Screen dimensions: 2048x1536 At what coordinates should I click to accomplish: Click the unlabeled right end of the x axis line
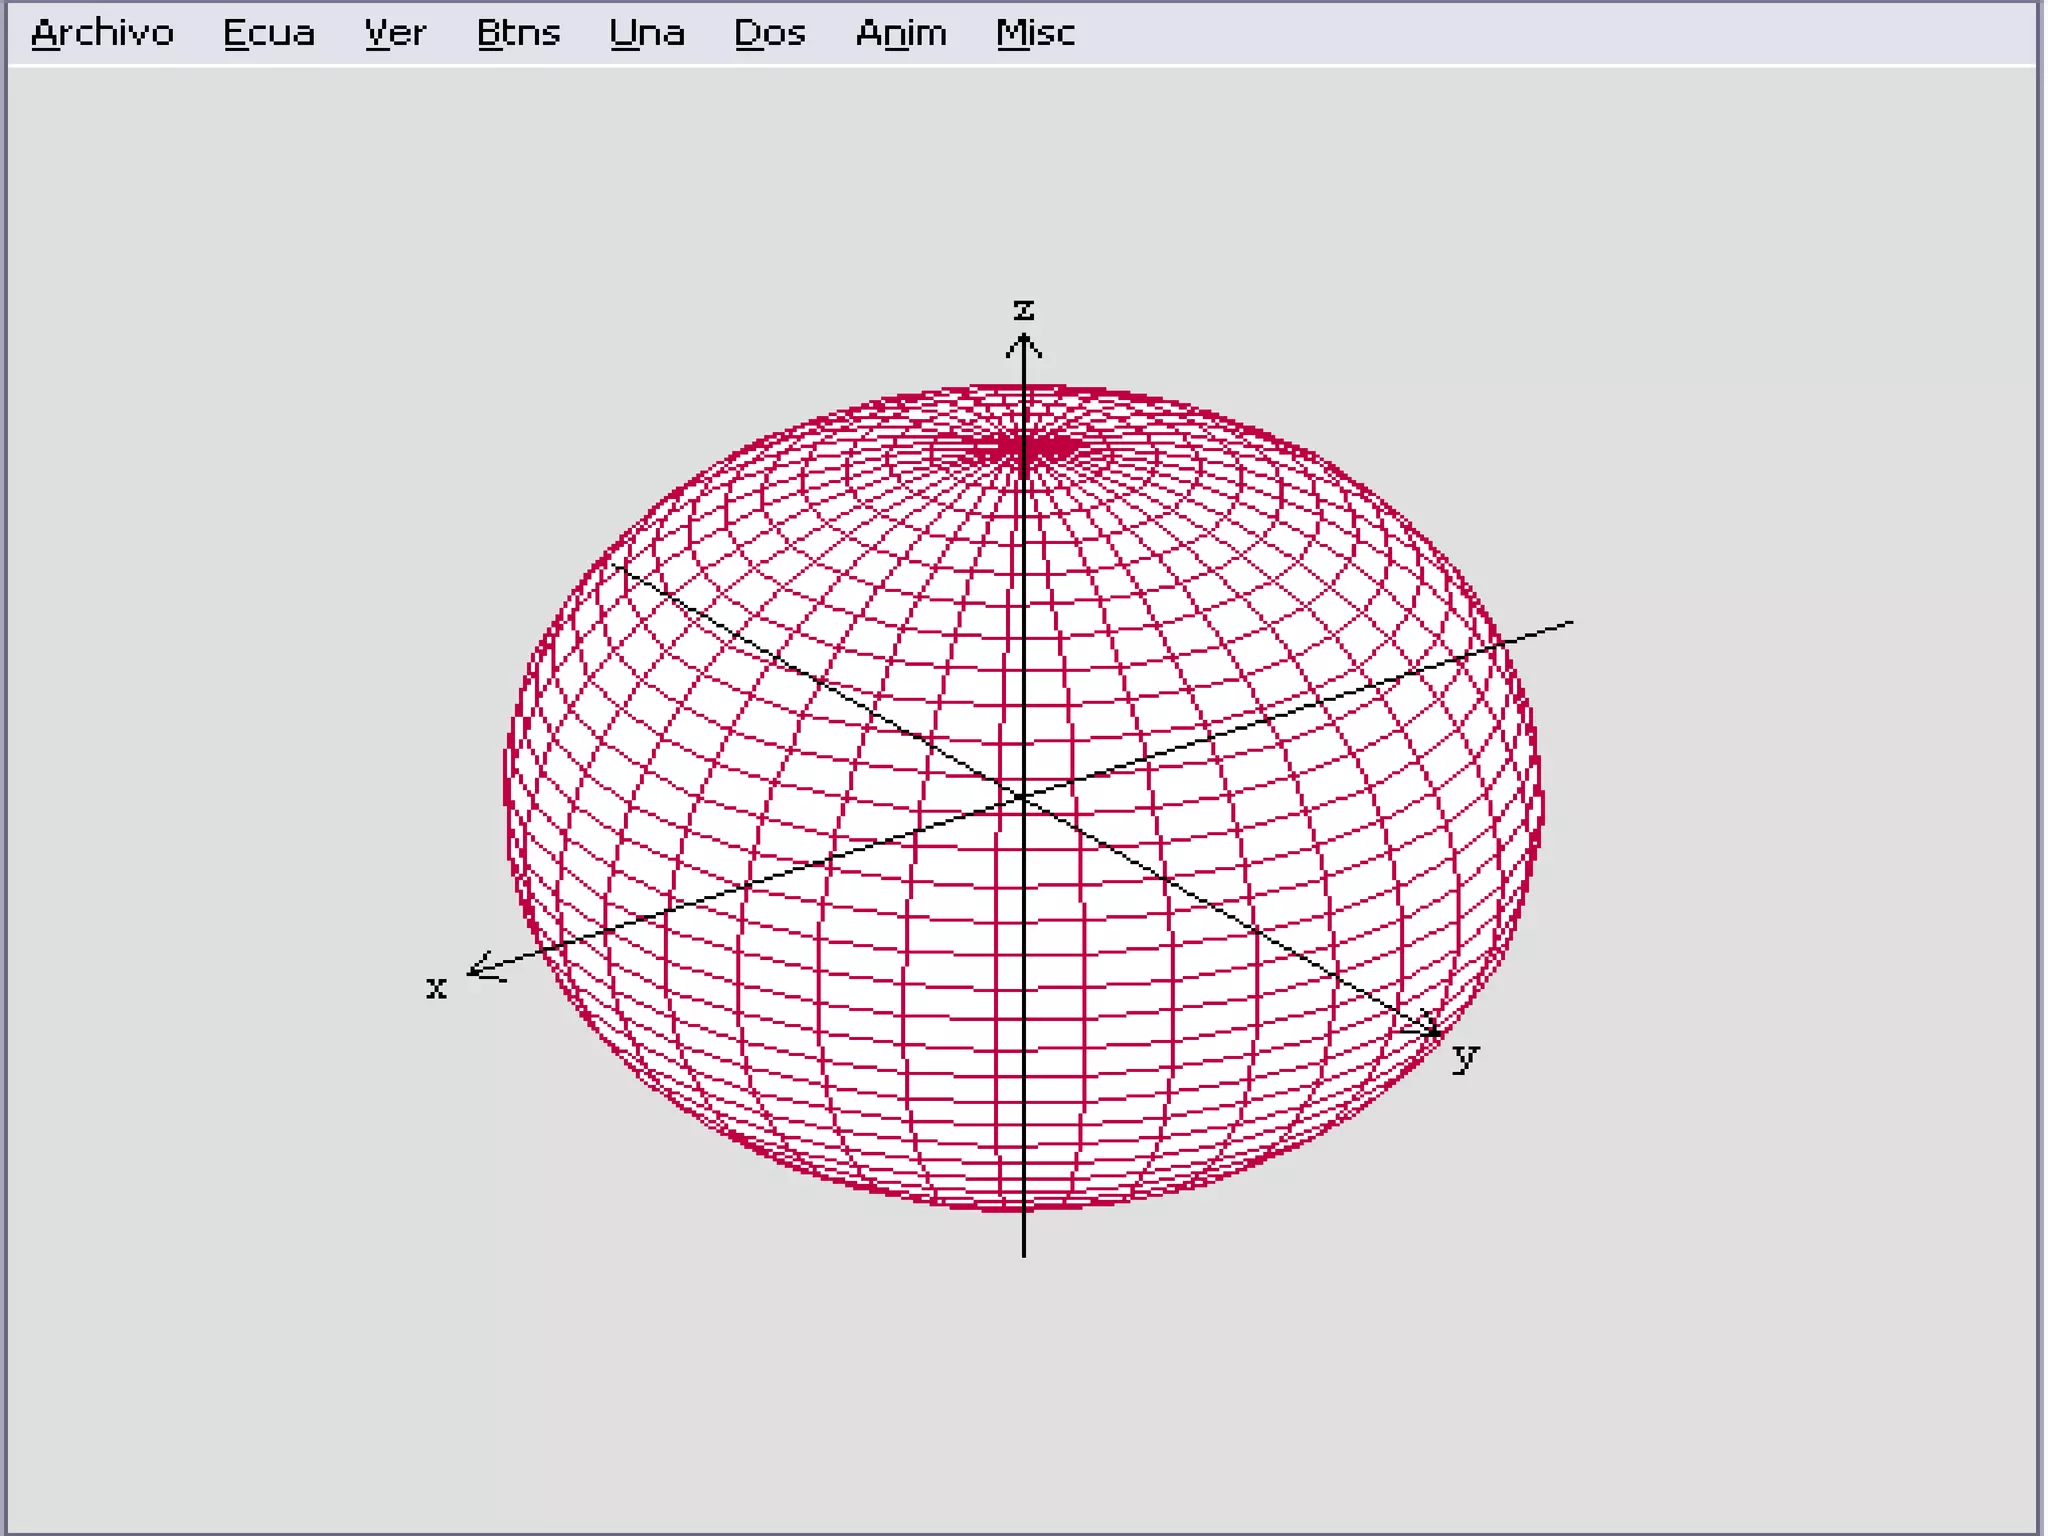pos(1570,623)
